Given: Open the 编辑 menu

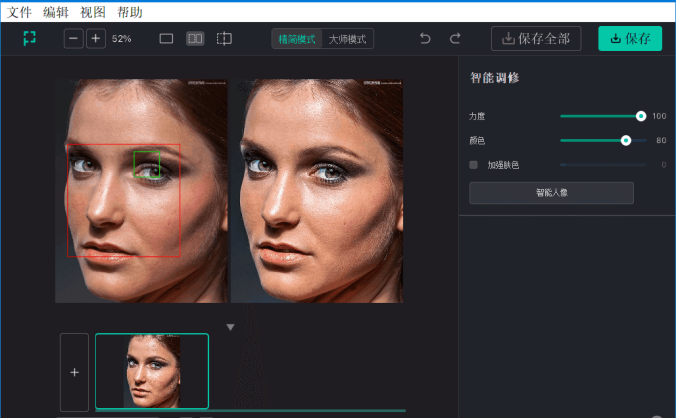Looking at the screenshot, I should tap(56, 12).
